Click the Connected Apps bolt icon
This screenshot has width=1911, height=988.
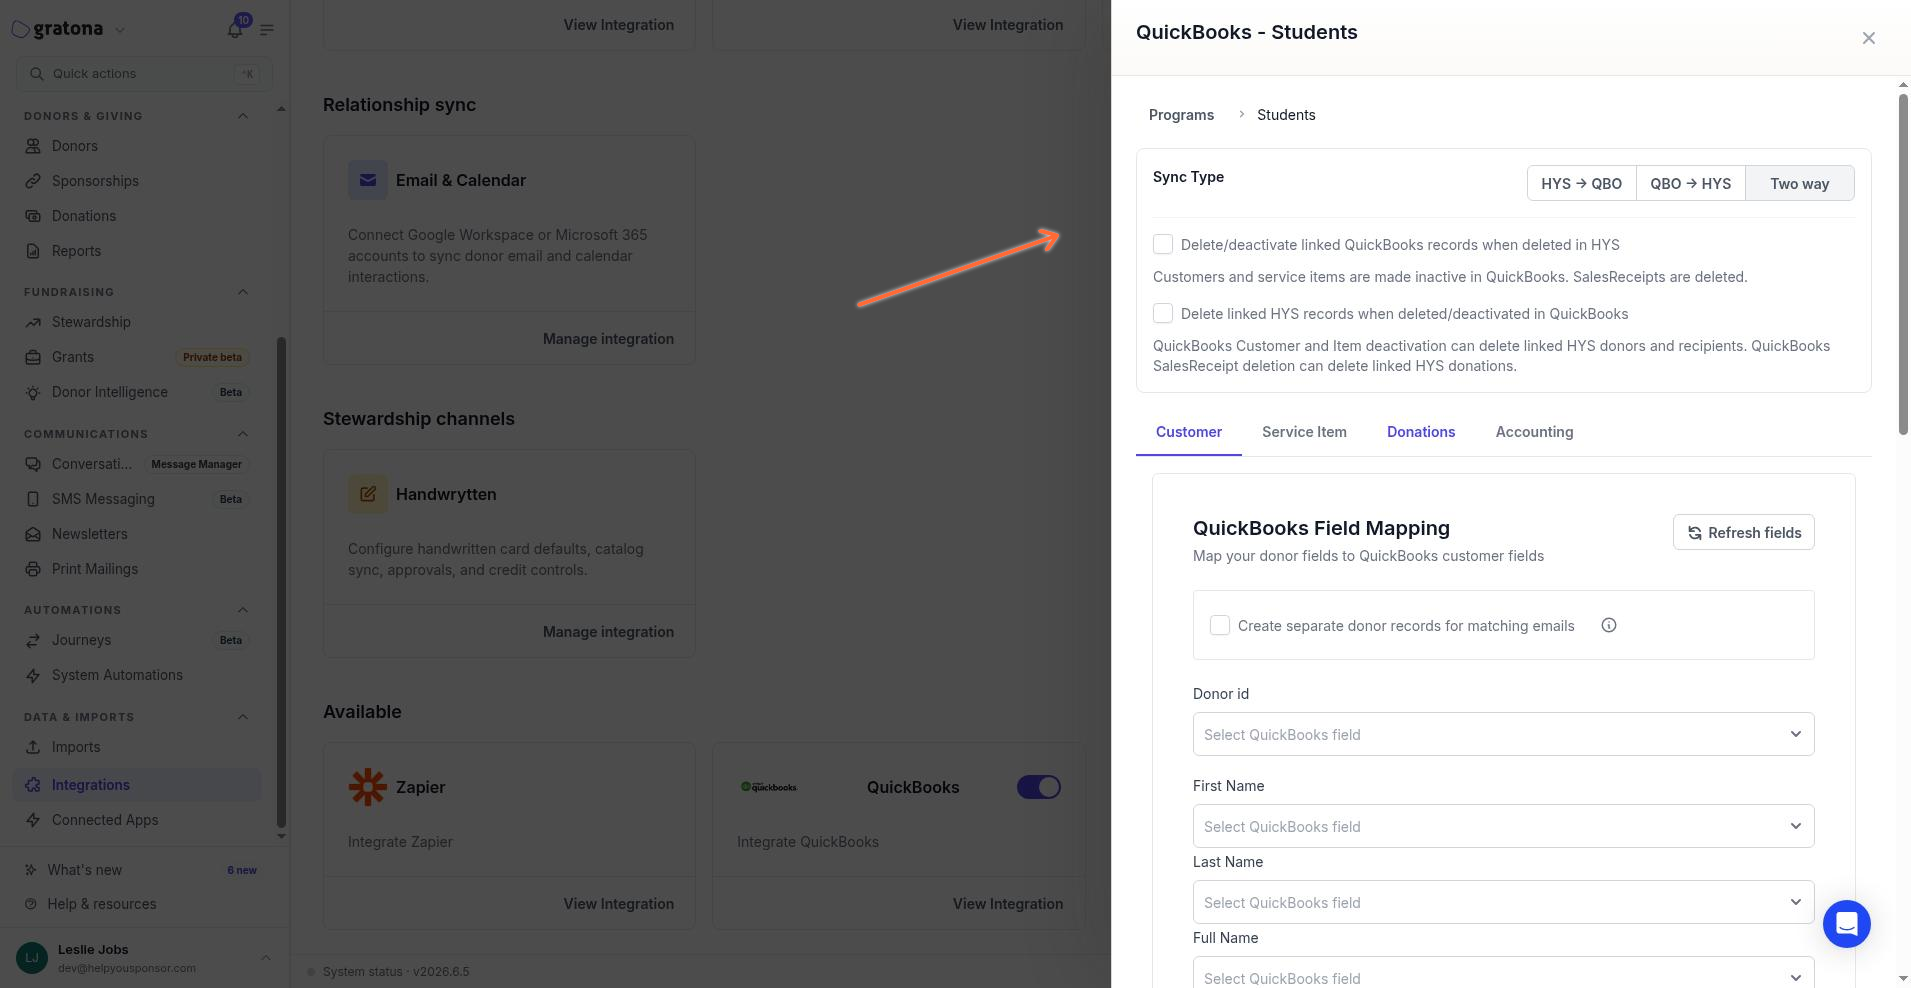tap(33, 820)
